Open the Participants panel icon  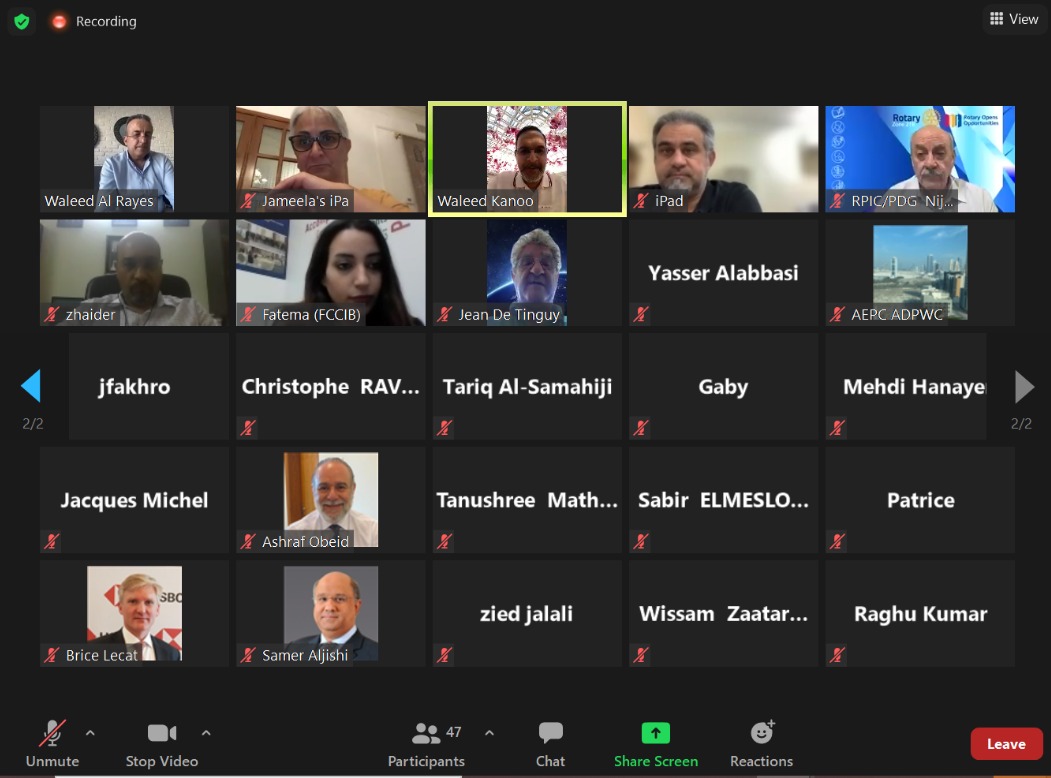(426, 734)
